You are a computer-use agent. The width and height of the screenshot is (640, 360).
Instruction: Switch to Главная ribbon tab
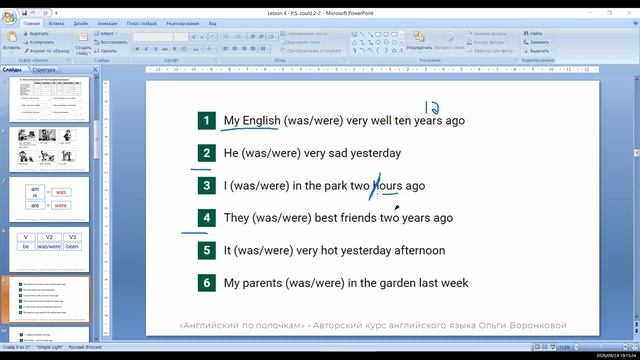point(31,24)
